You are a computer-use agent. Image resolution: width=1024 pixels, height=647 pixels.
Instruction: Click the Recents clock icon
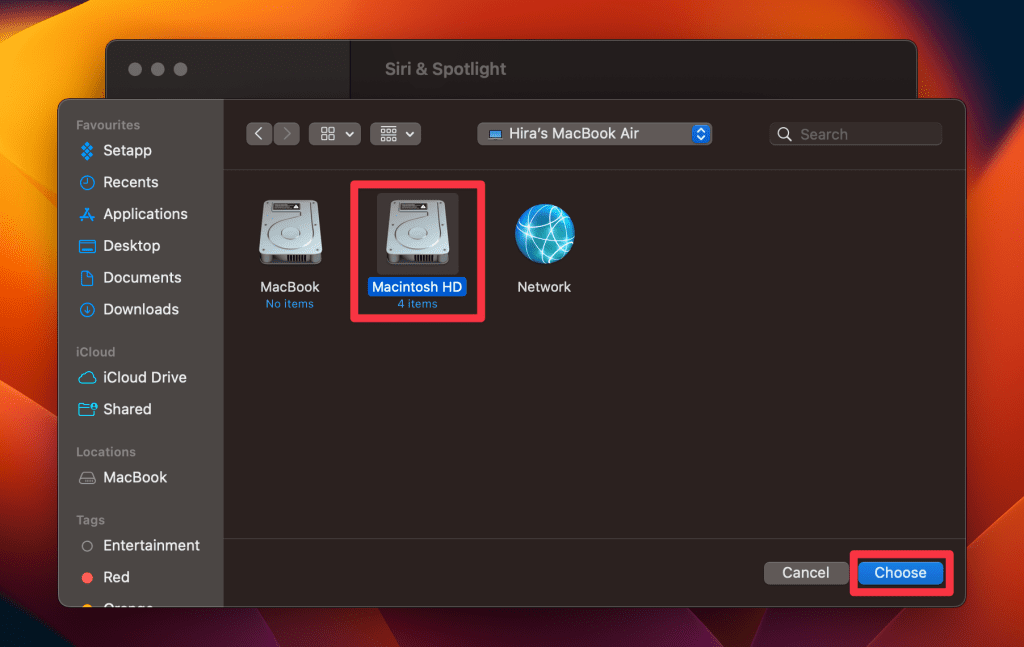87,183
